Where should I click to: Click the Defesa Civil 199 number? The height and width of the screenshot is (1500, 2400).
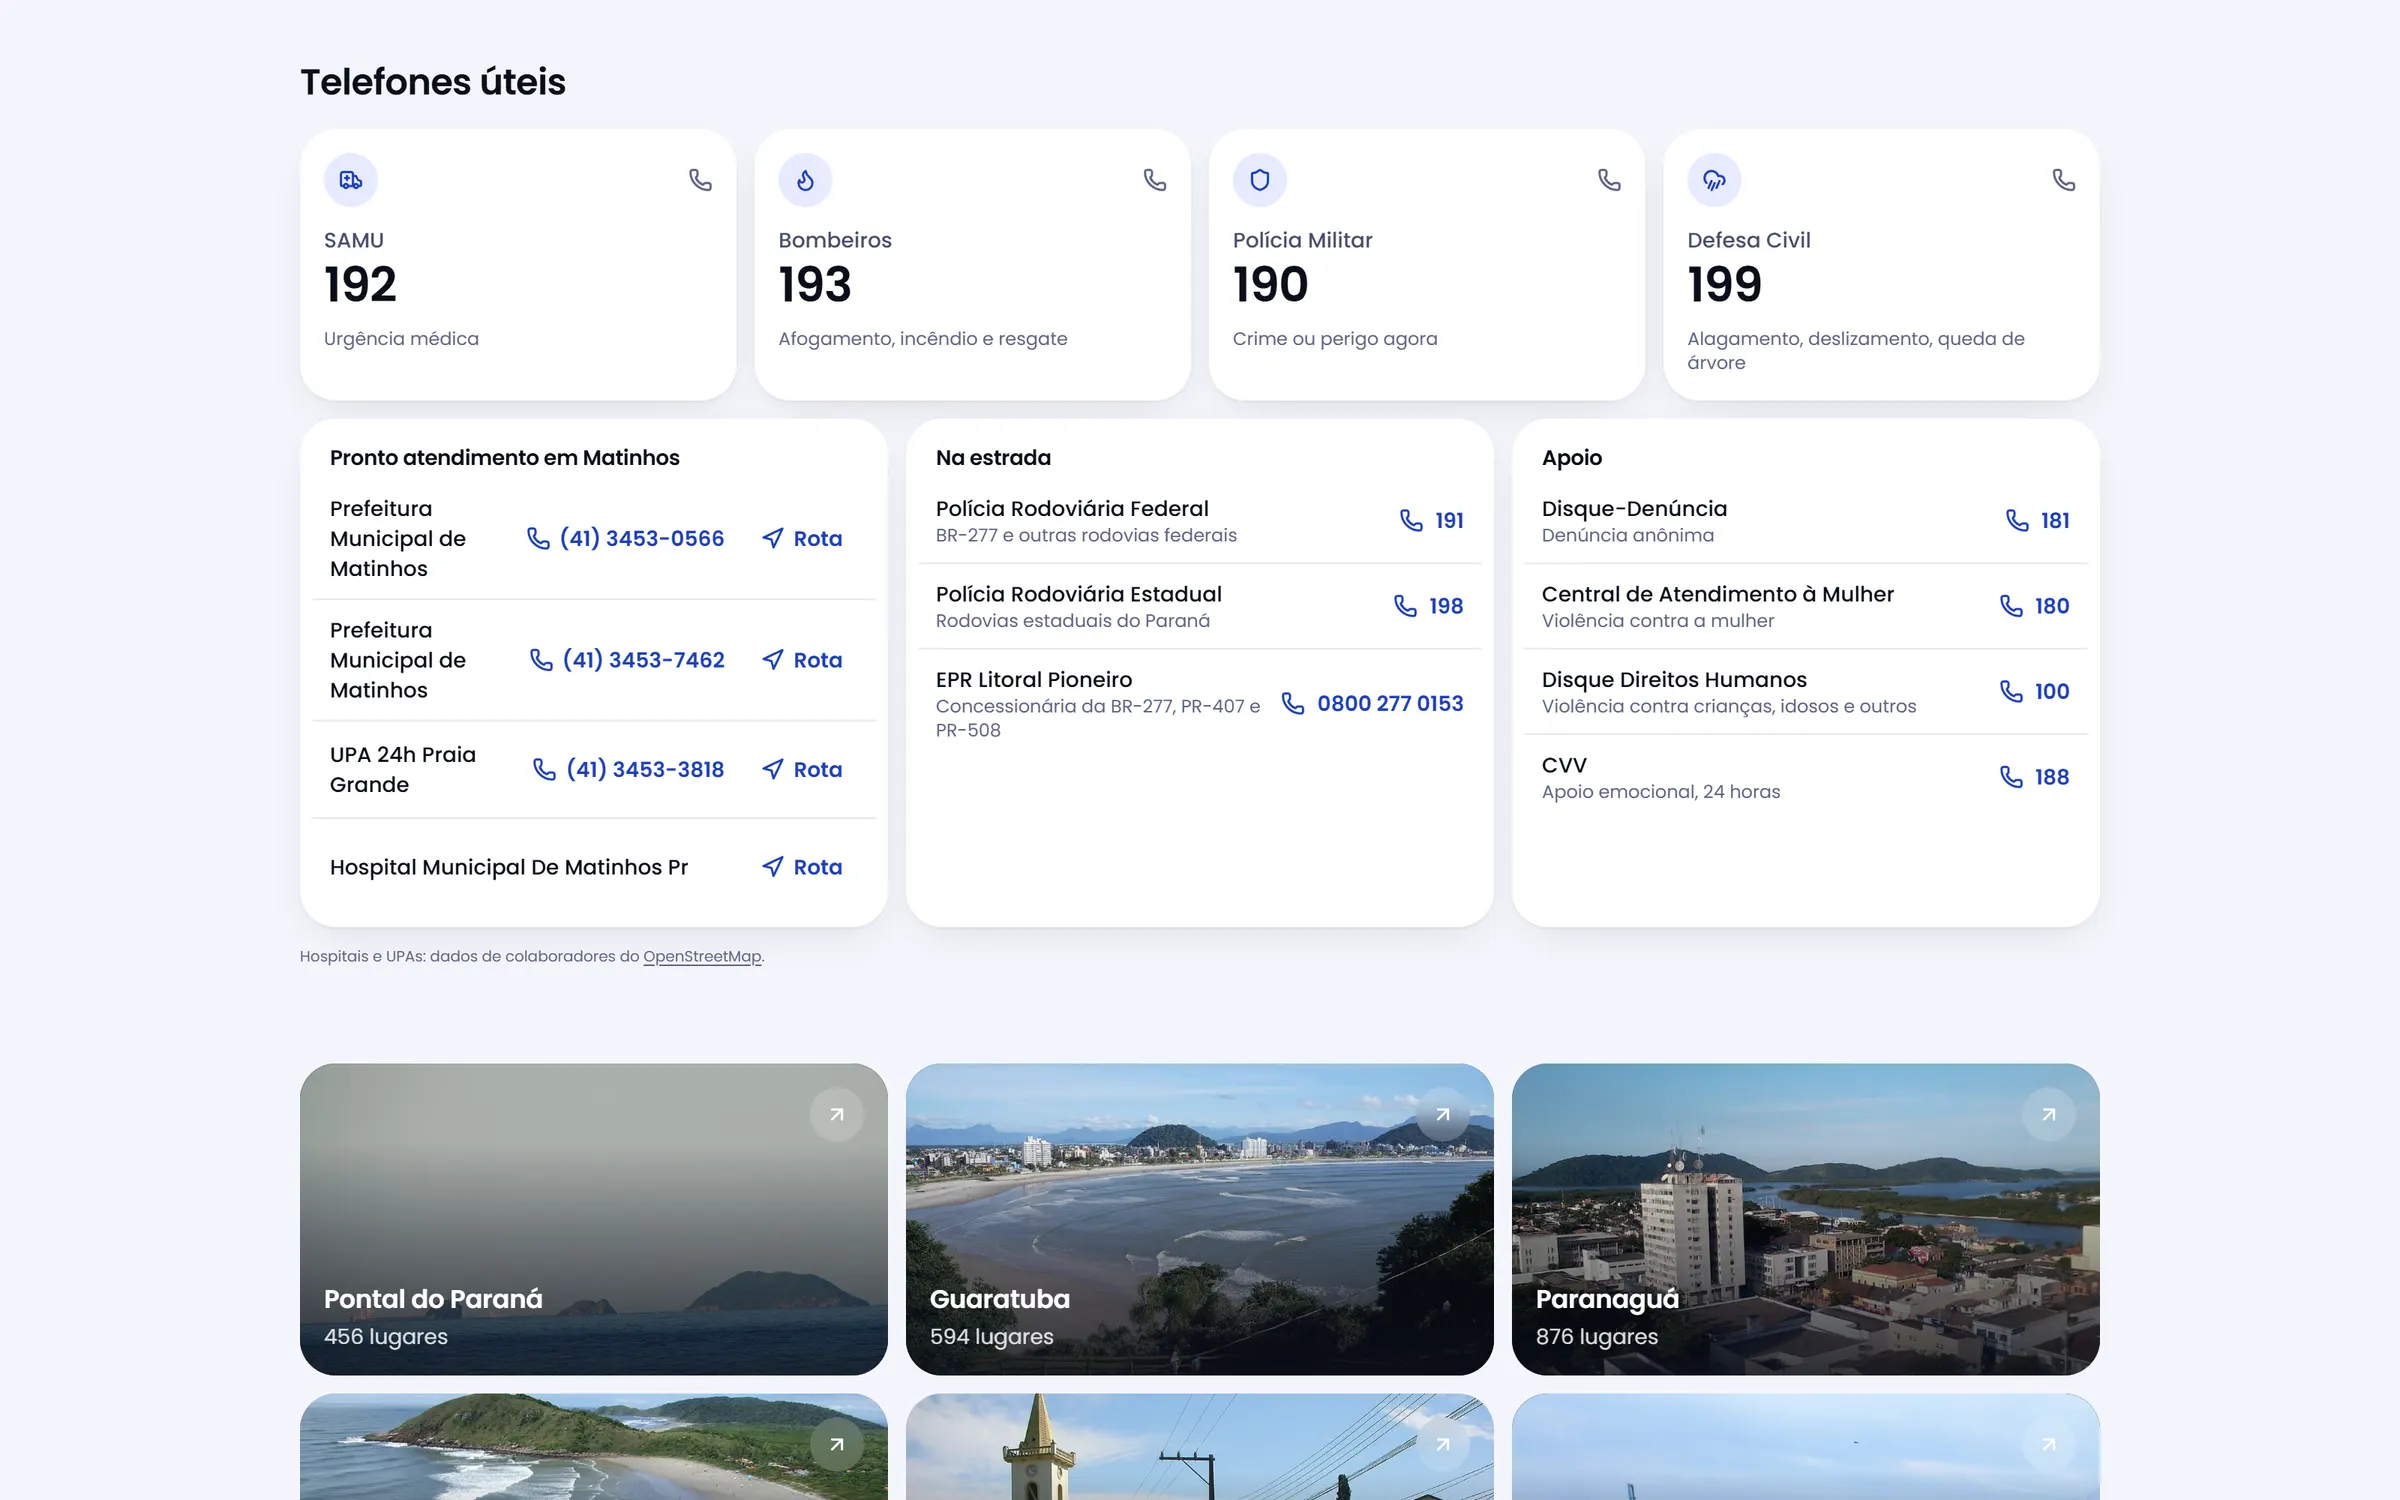coord(1725,285)
